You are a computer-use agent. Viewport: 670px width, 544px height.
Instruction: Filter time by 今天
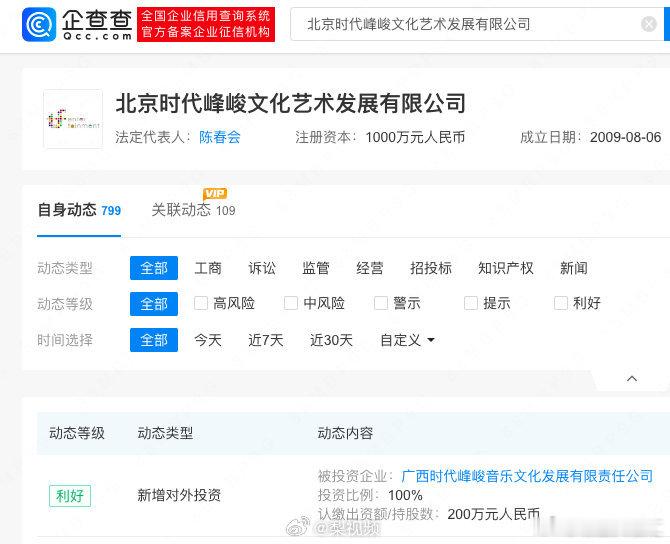tap(208, 340)
